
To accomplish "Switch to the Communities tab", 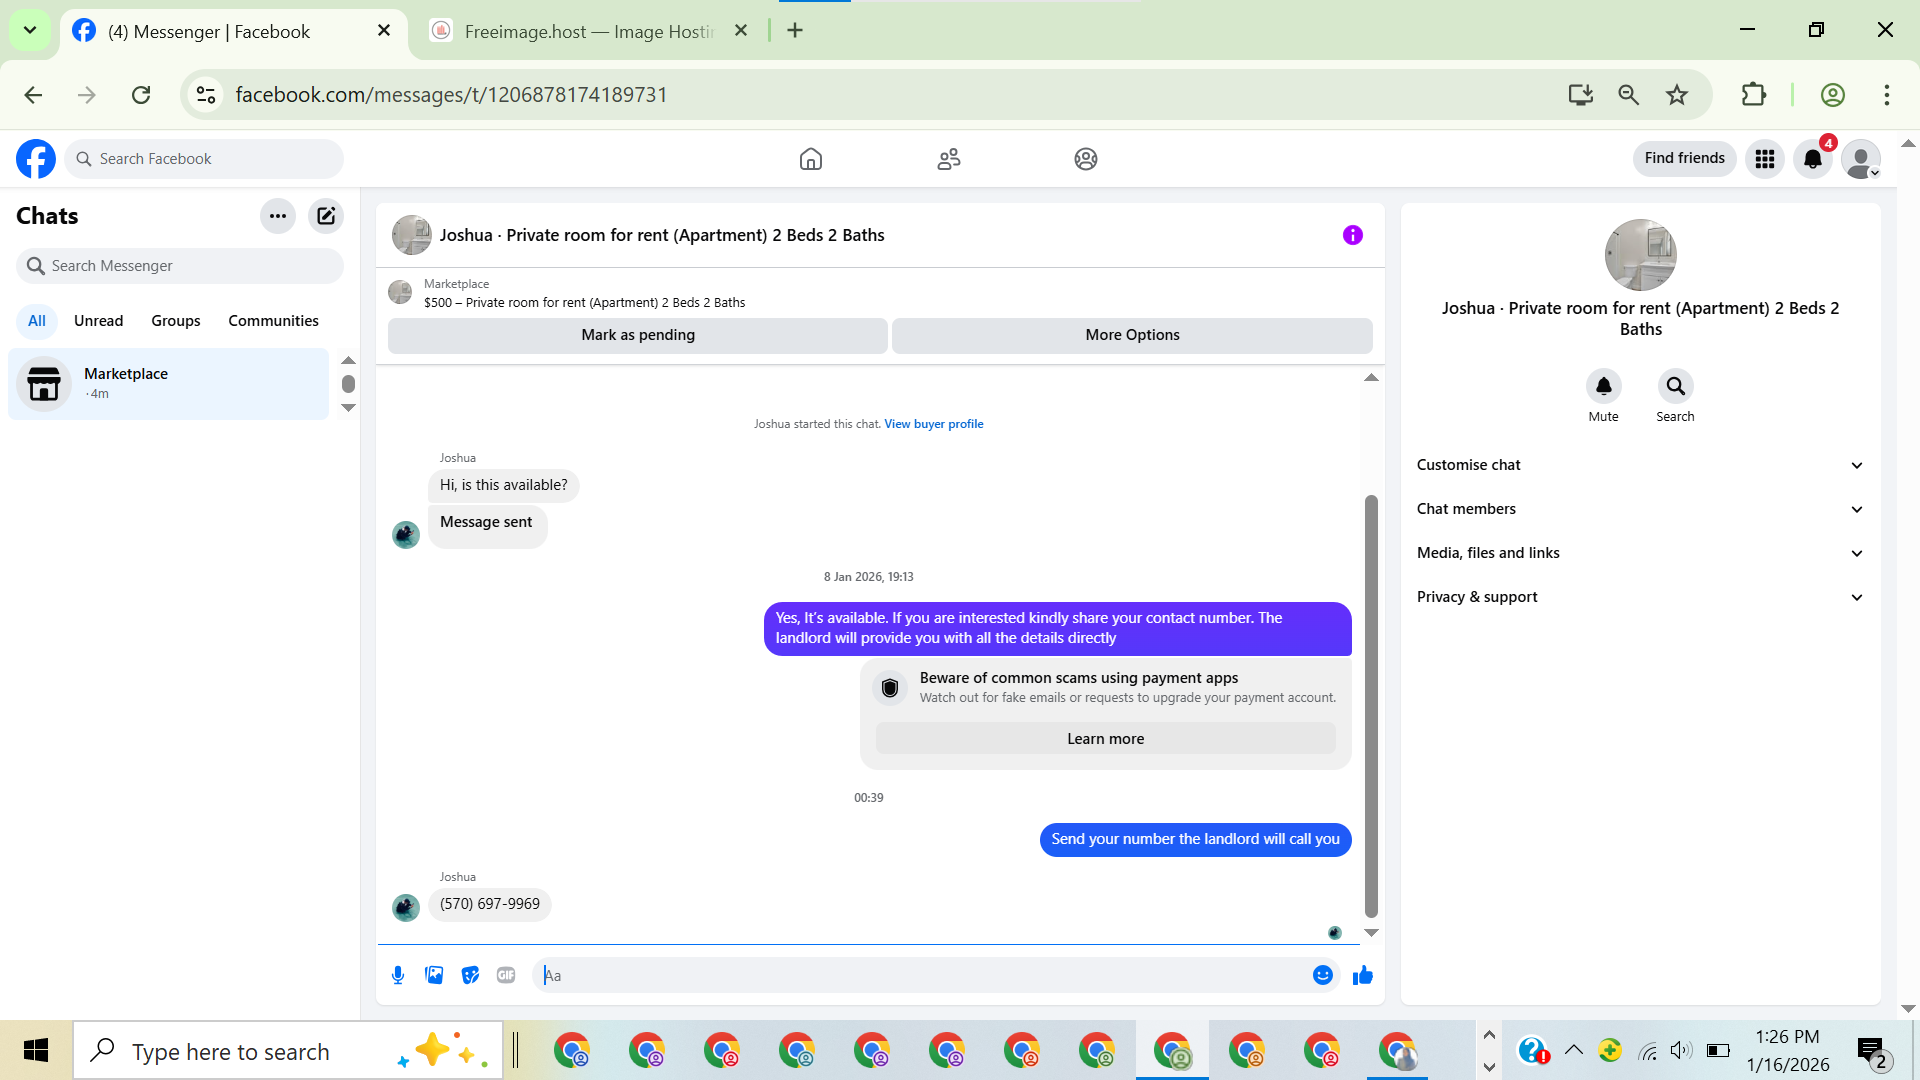I will 273,321.
